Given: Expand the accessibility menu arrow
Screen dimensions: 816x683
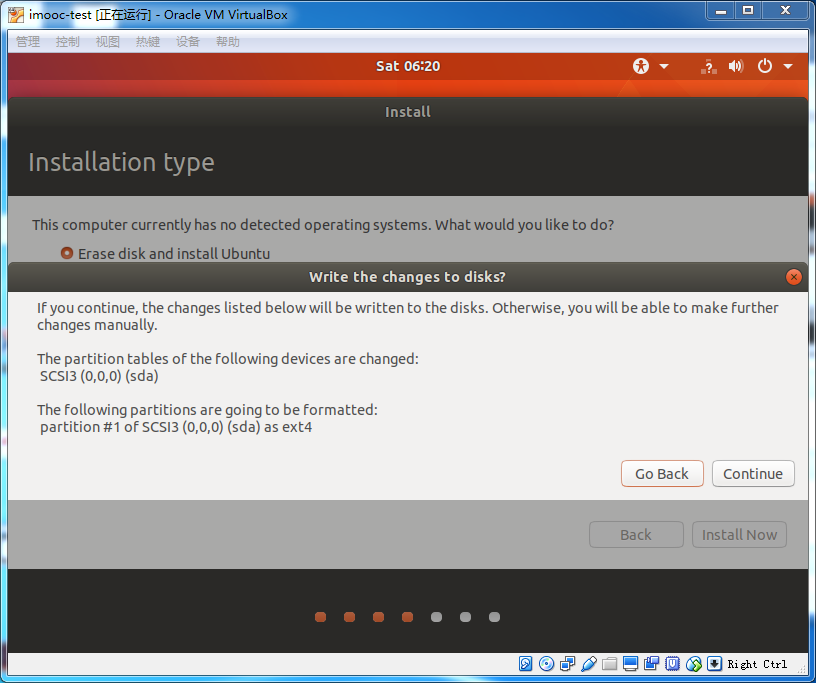Looking at the screenshot, I should click(x=664, y=67).
